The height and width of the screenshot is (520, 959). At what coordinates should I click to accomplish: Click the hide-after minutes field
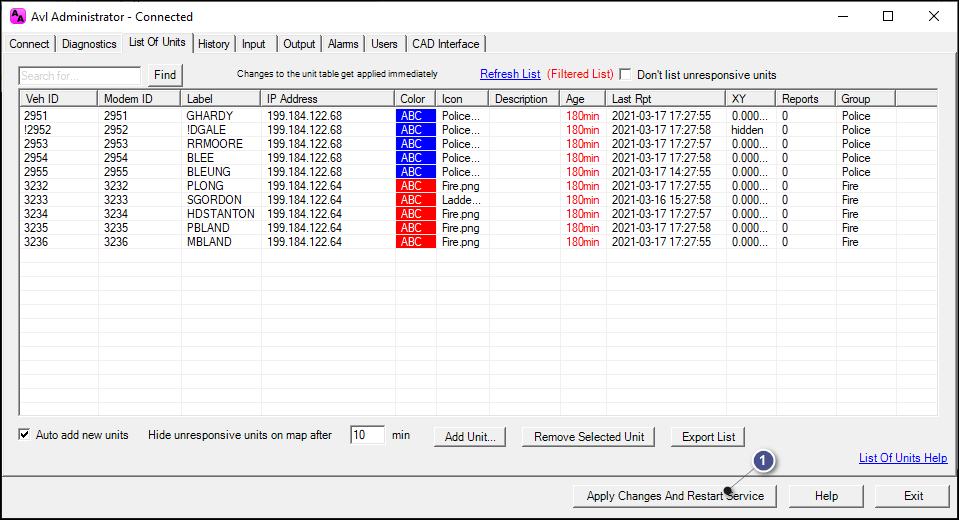[367, 435]
